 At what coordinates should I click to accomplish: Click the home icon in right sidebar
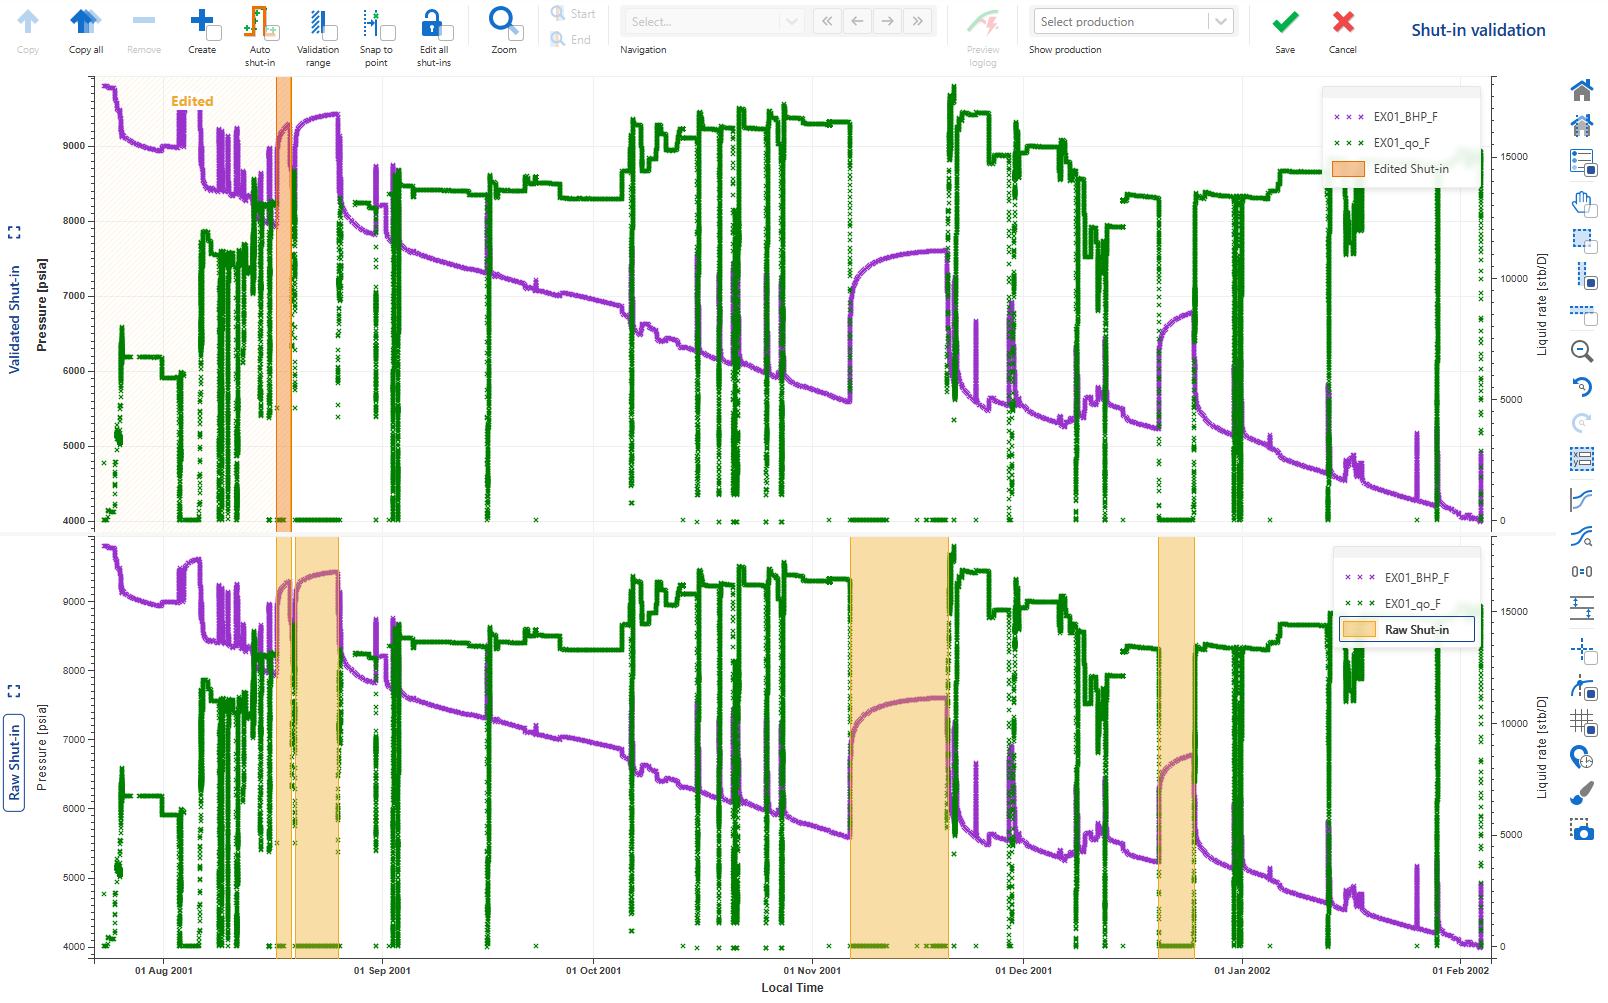coord(1581,91)
